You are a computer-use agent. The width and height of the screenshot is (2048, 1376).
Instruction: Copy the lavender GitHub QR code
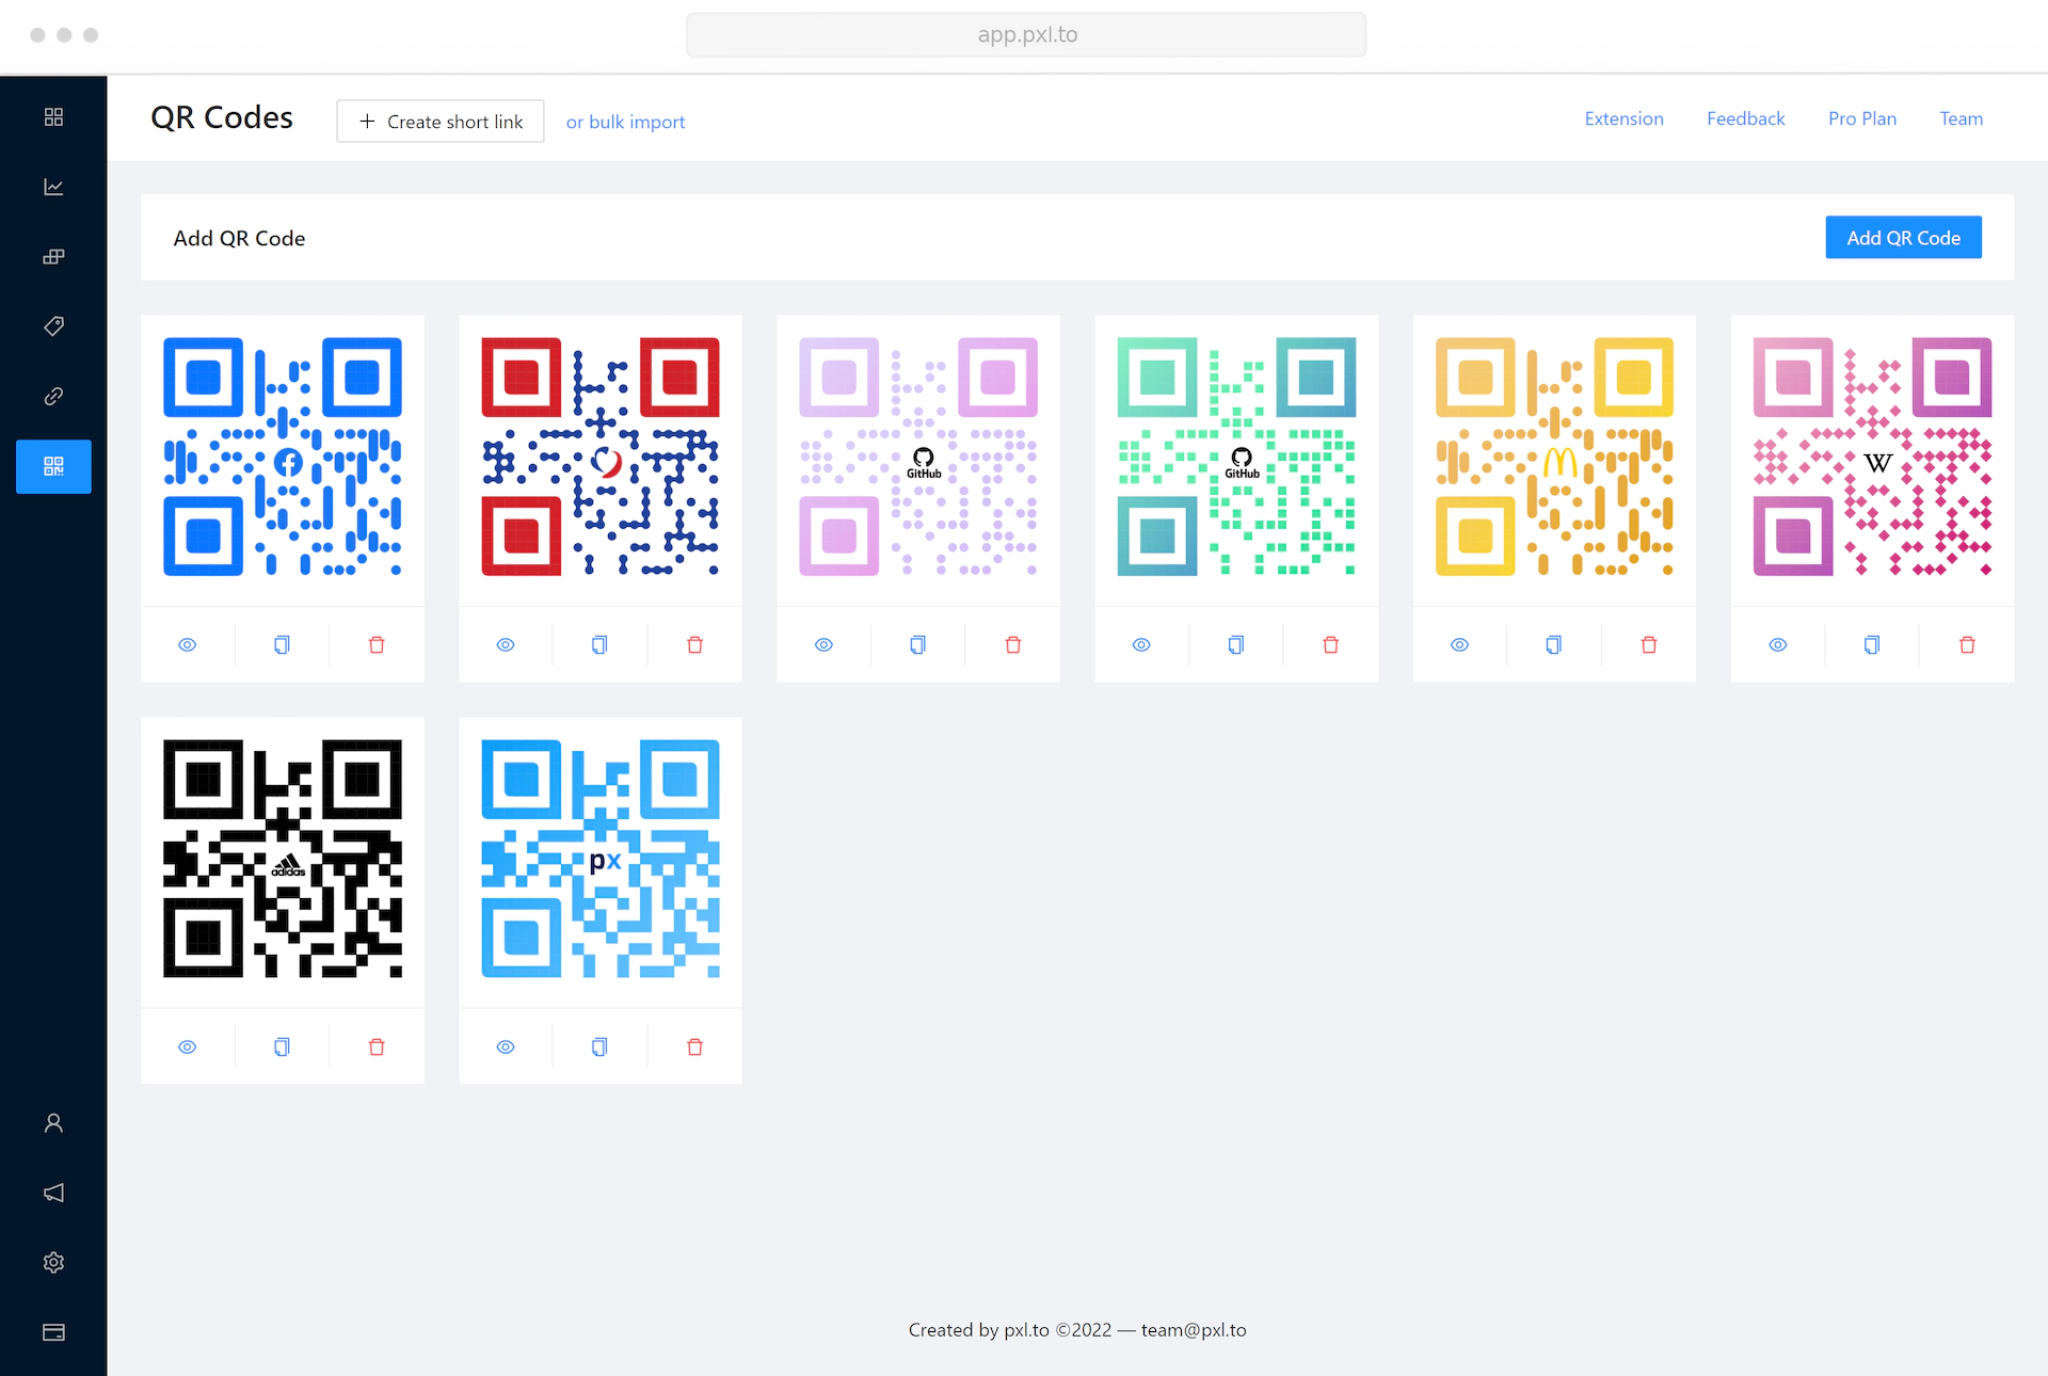(918, 645)
